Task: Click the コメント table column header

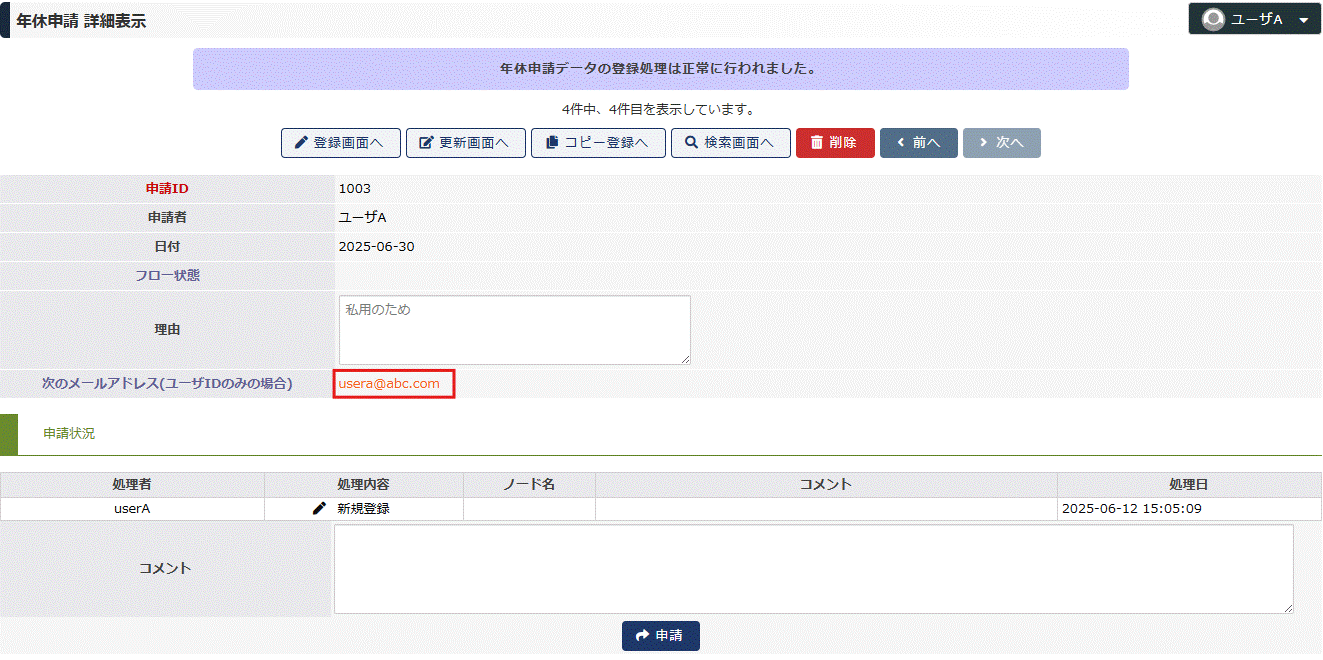Action: [826, 485]
